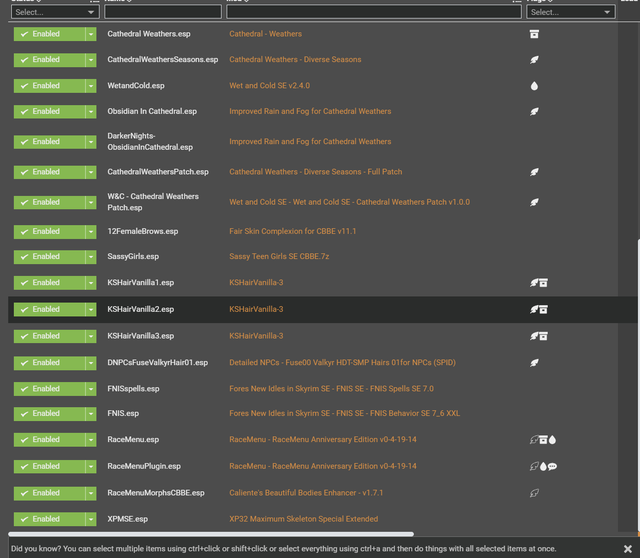Open Sassy Teen Girls SE CBBE.7z link

pyautogui.click(x=279, y=257)
